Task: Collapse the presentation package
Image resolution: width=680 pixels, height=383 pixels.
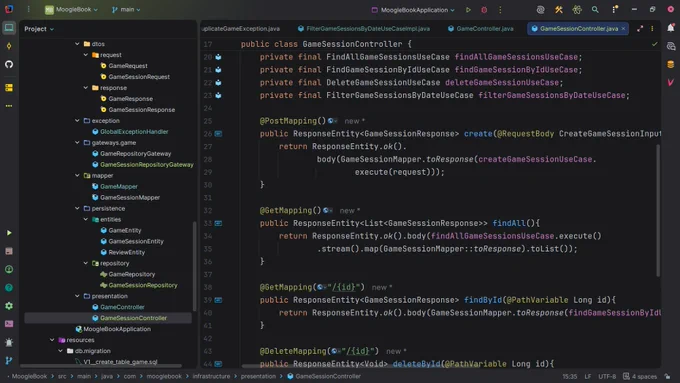Action: [77, 296]
